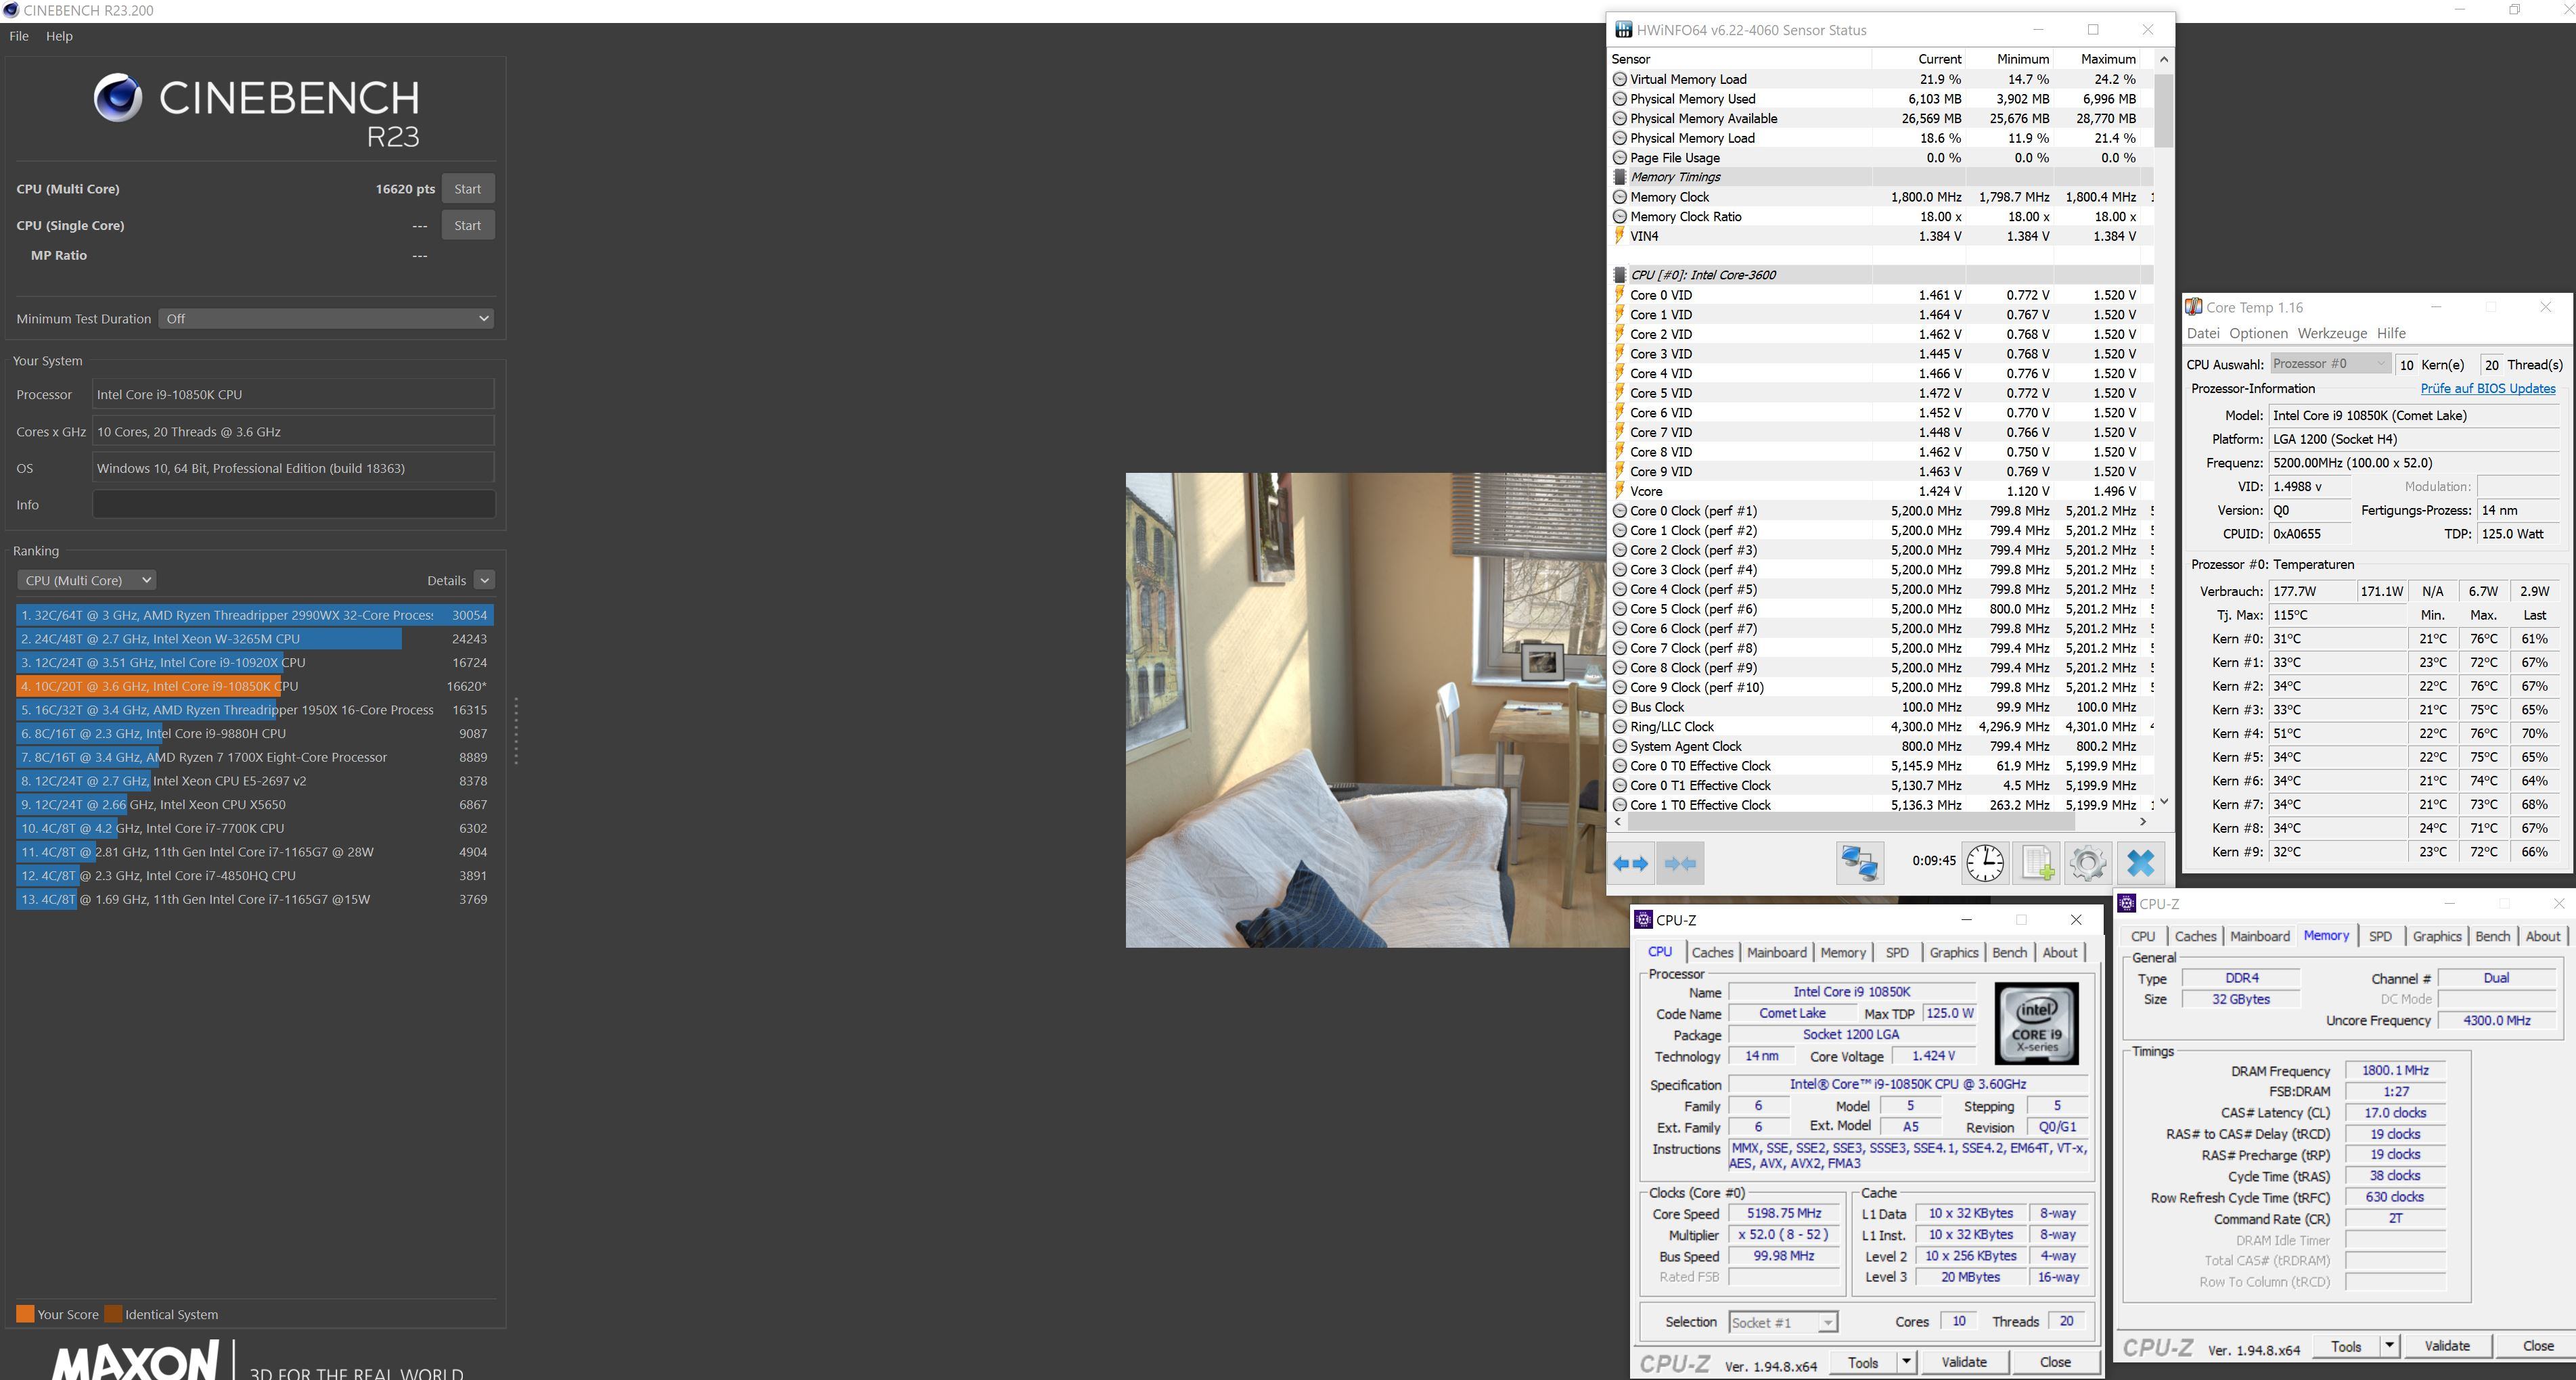The width and height of the screenshot is (2576, 1380).
Task: Click Validate in CPU-Z Memory window
Action: click(x=2446, y=1346)
